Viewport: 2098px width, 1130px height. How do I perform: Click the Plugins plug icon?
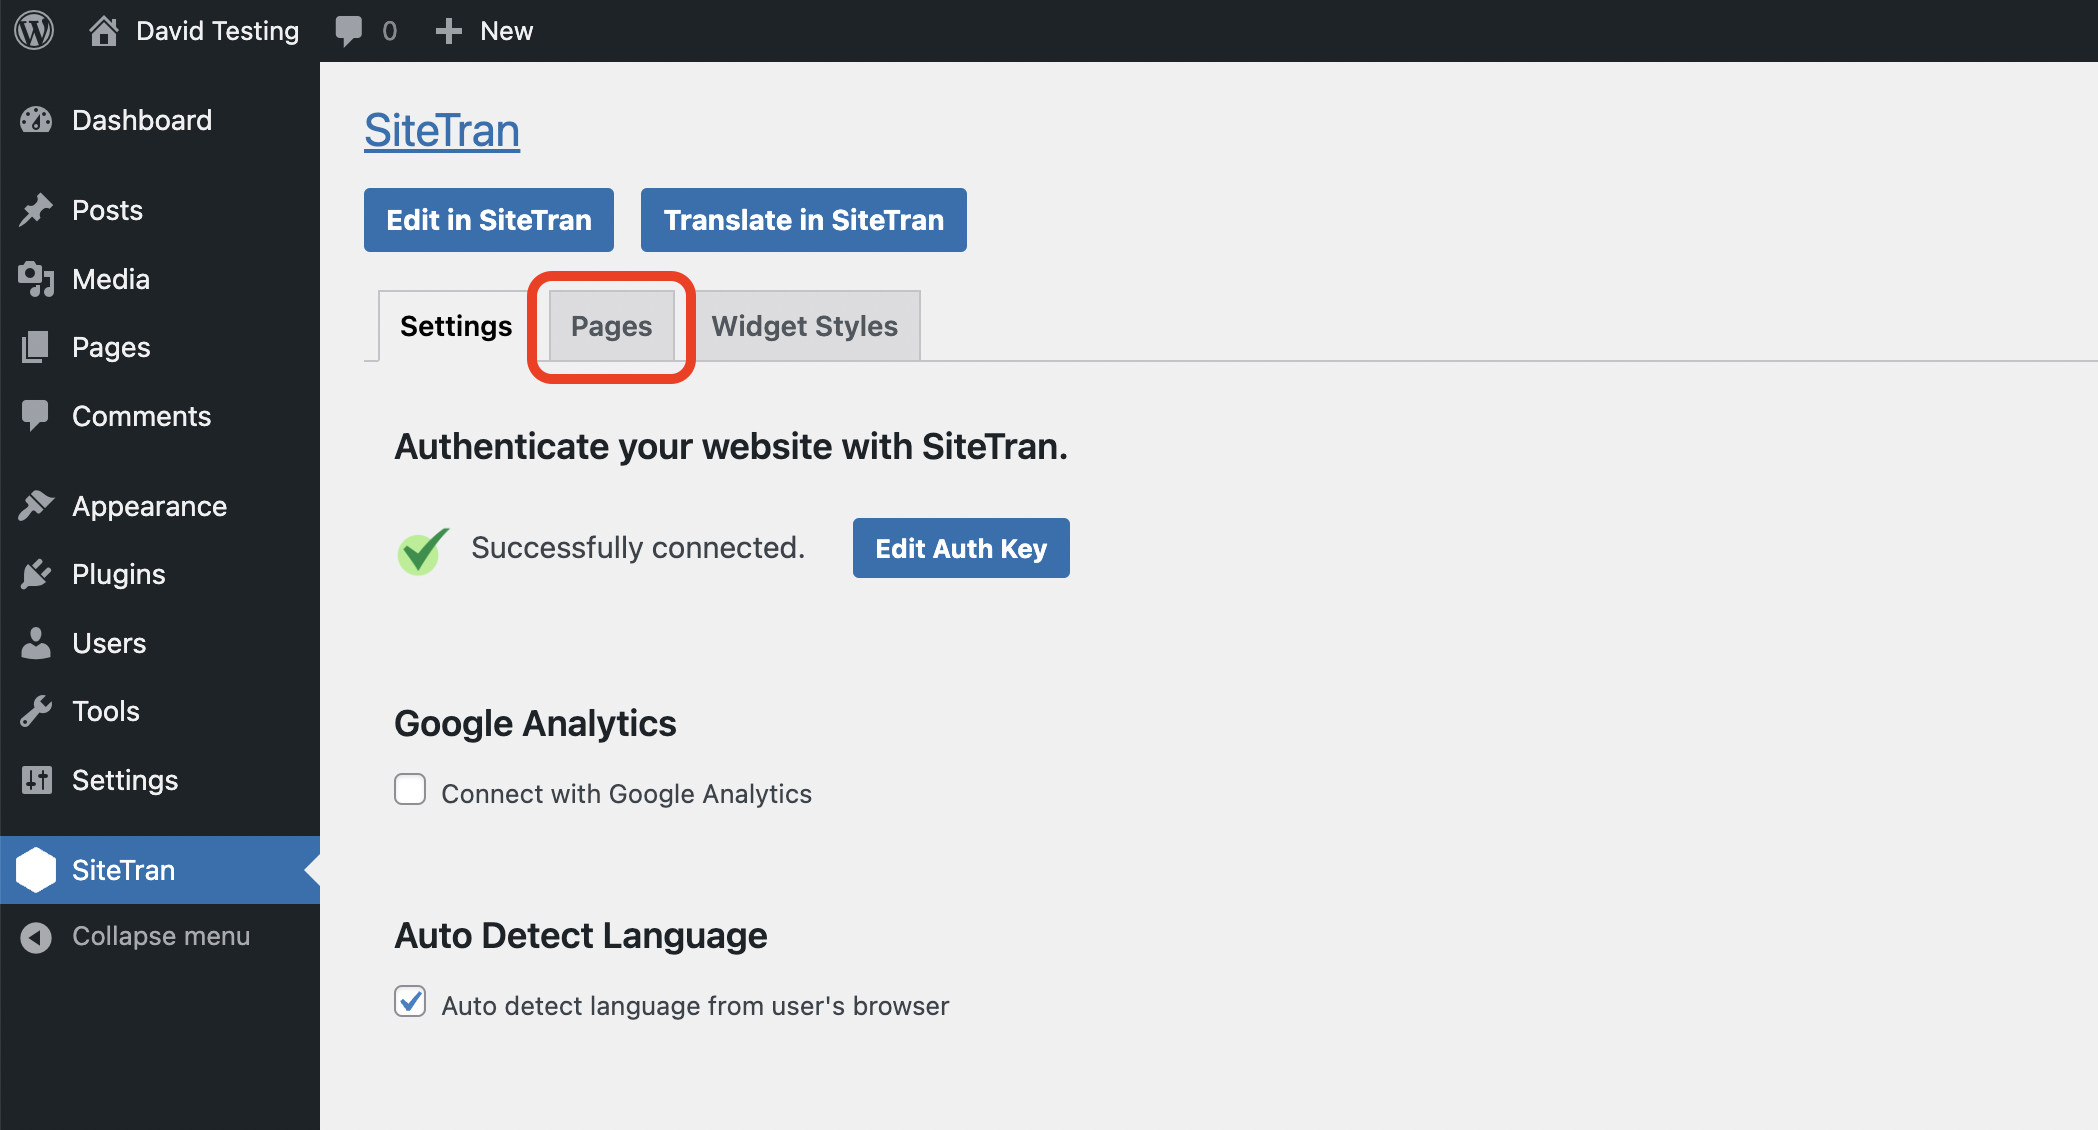[x=36, y=574]
